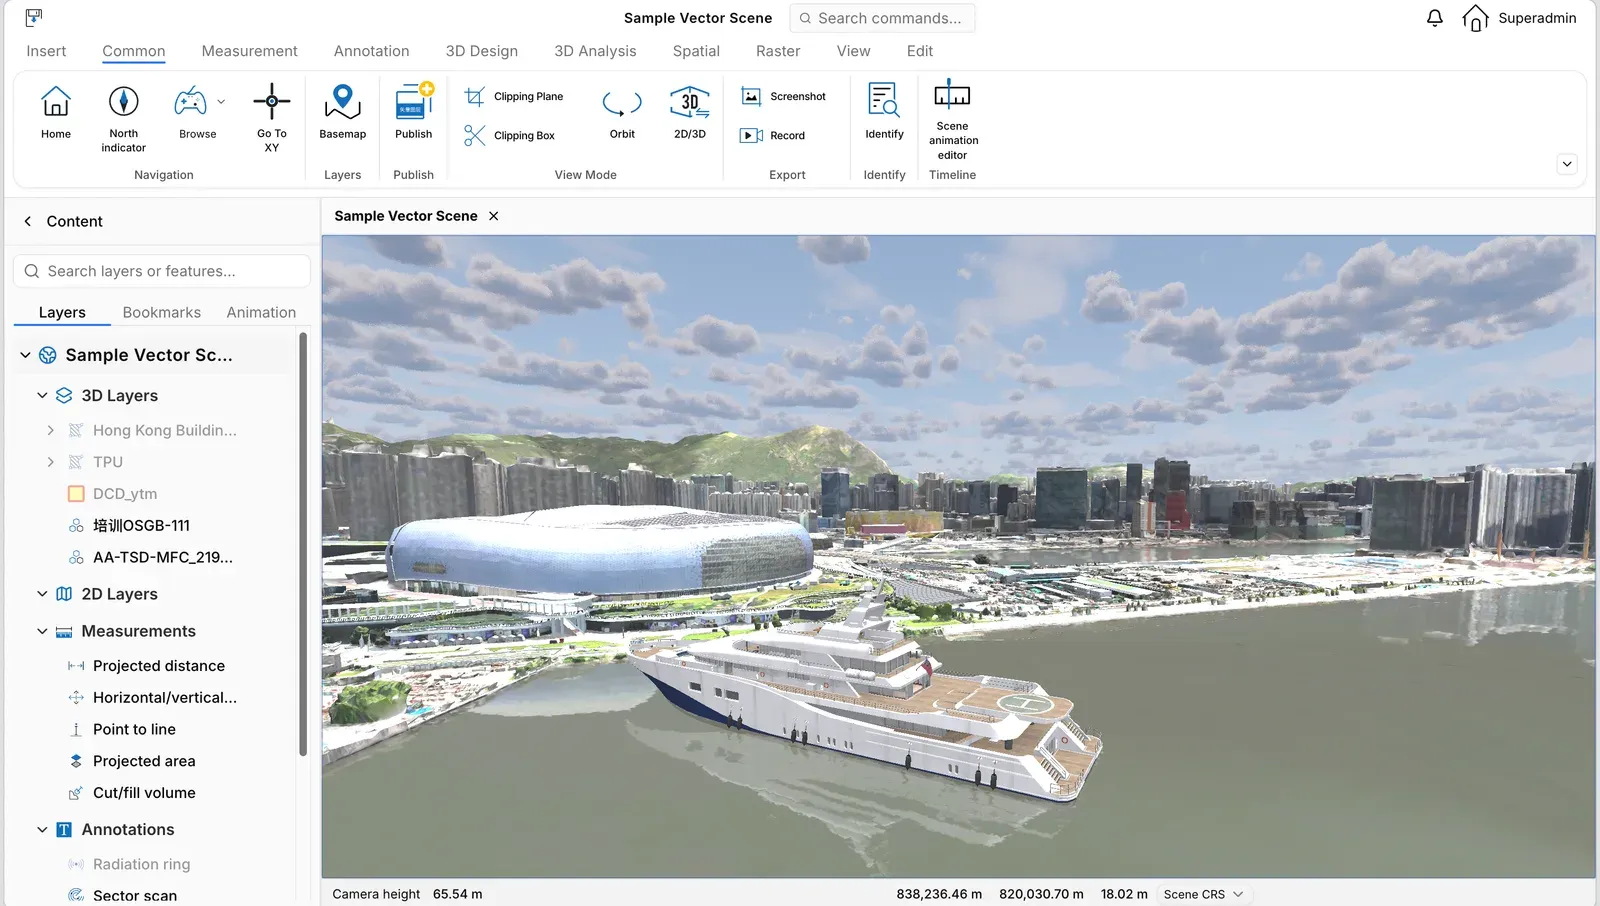
Task: Click the Home navigation icon
Action: pyautogui.click(x=56, y=102)
